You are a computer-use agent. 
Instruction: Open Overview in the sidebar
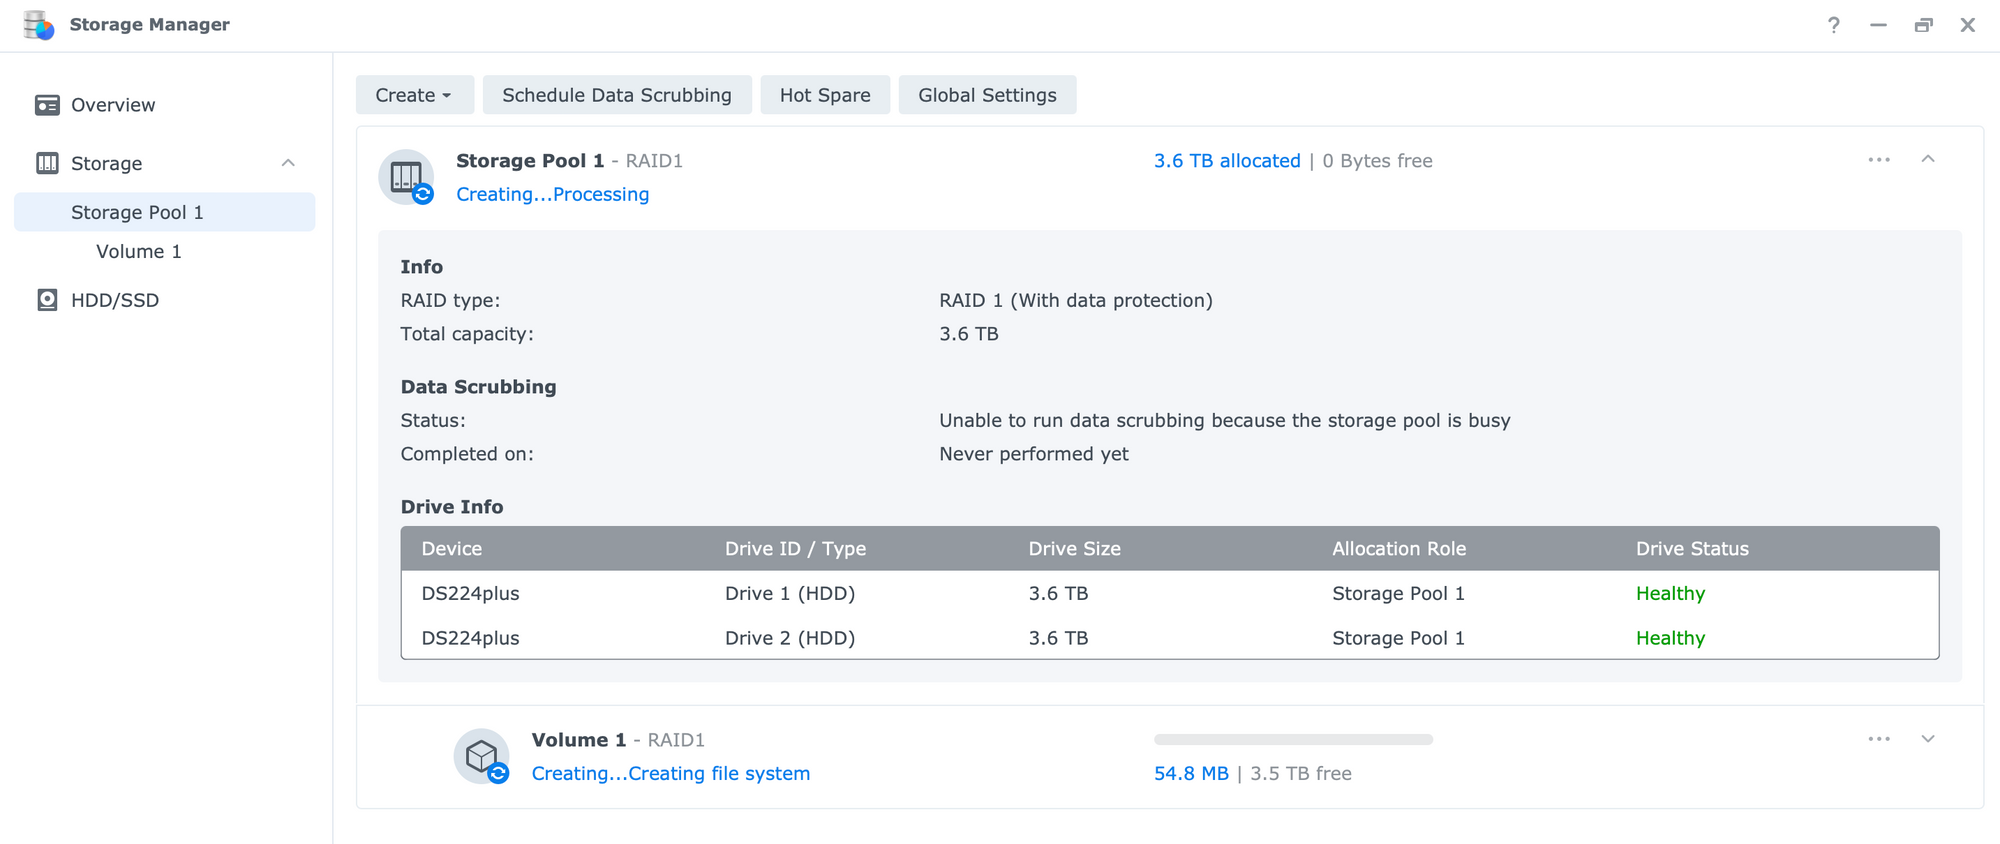[113, 105]
